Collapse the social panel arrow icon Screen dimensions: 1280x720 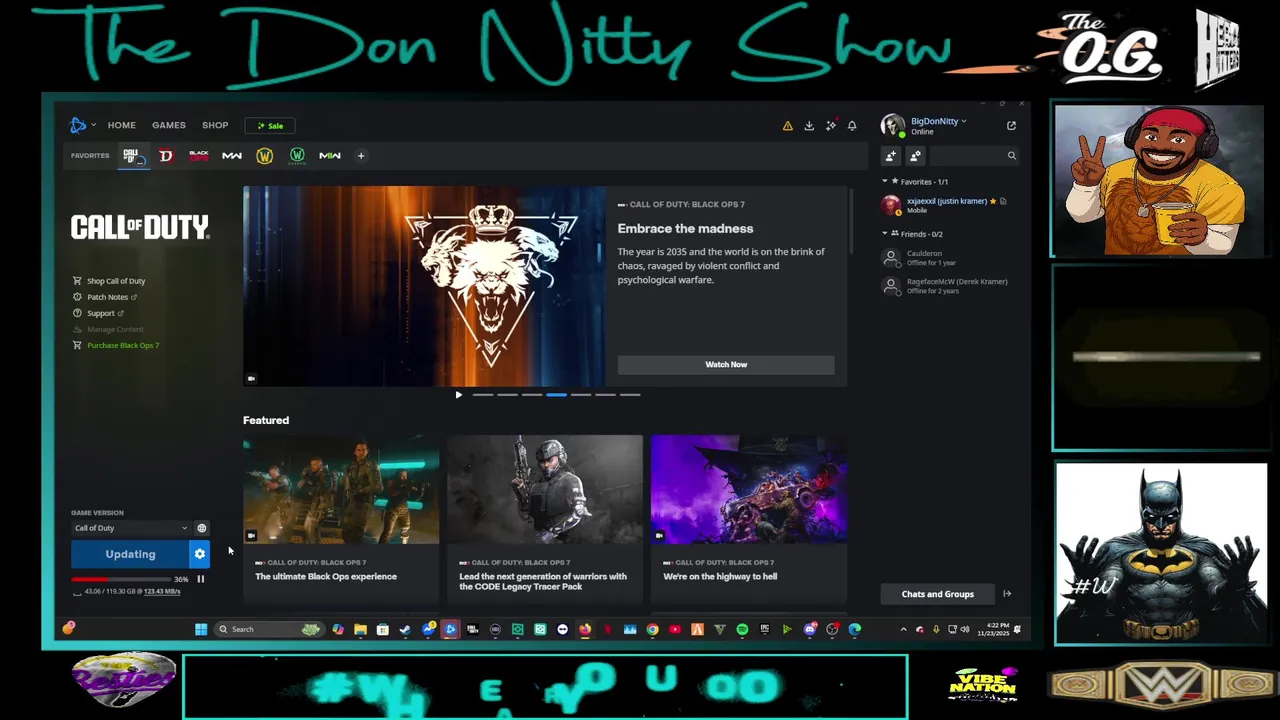1007,594
